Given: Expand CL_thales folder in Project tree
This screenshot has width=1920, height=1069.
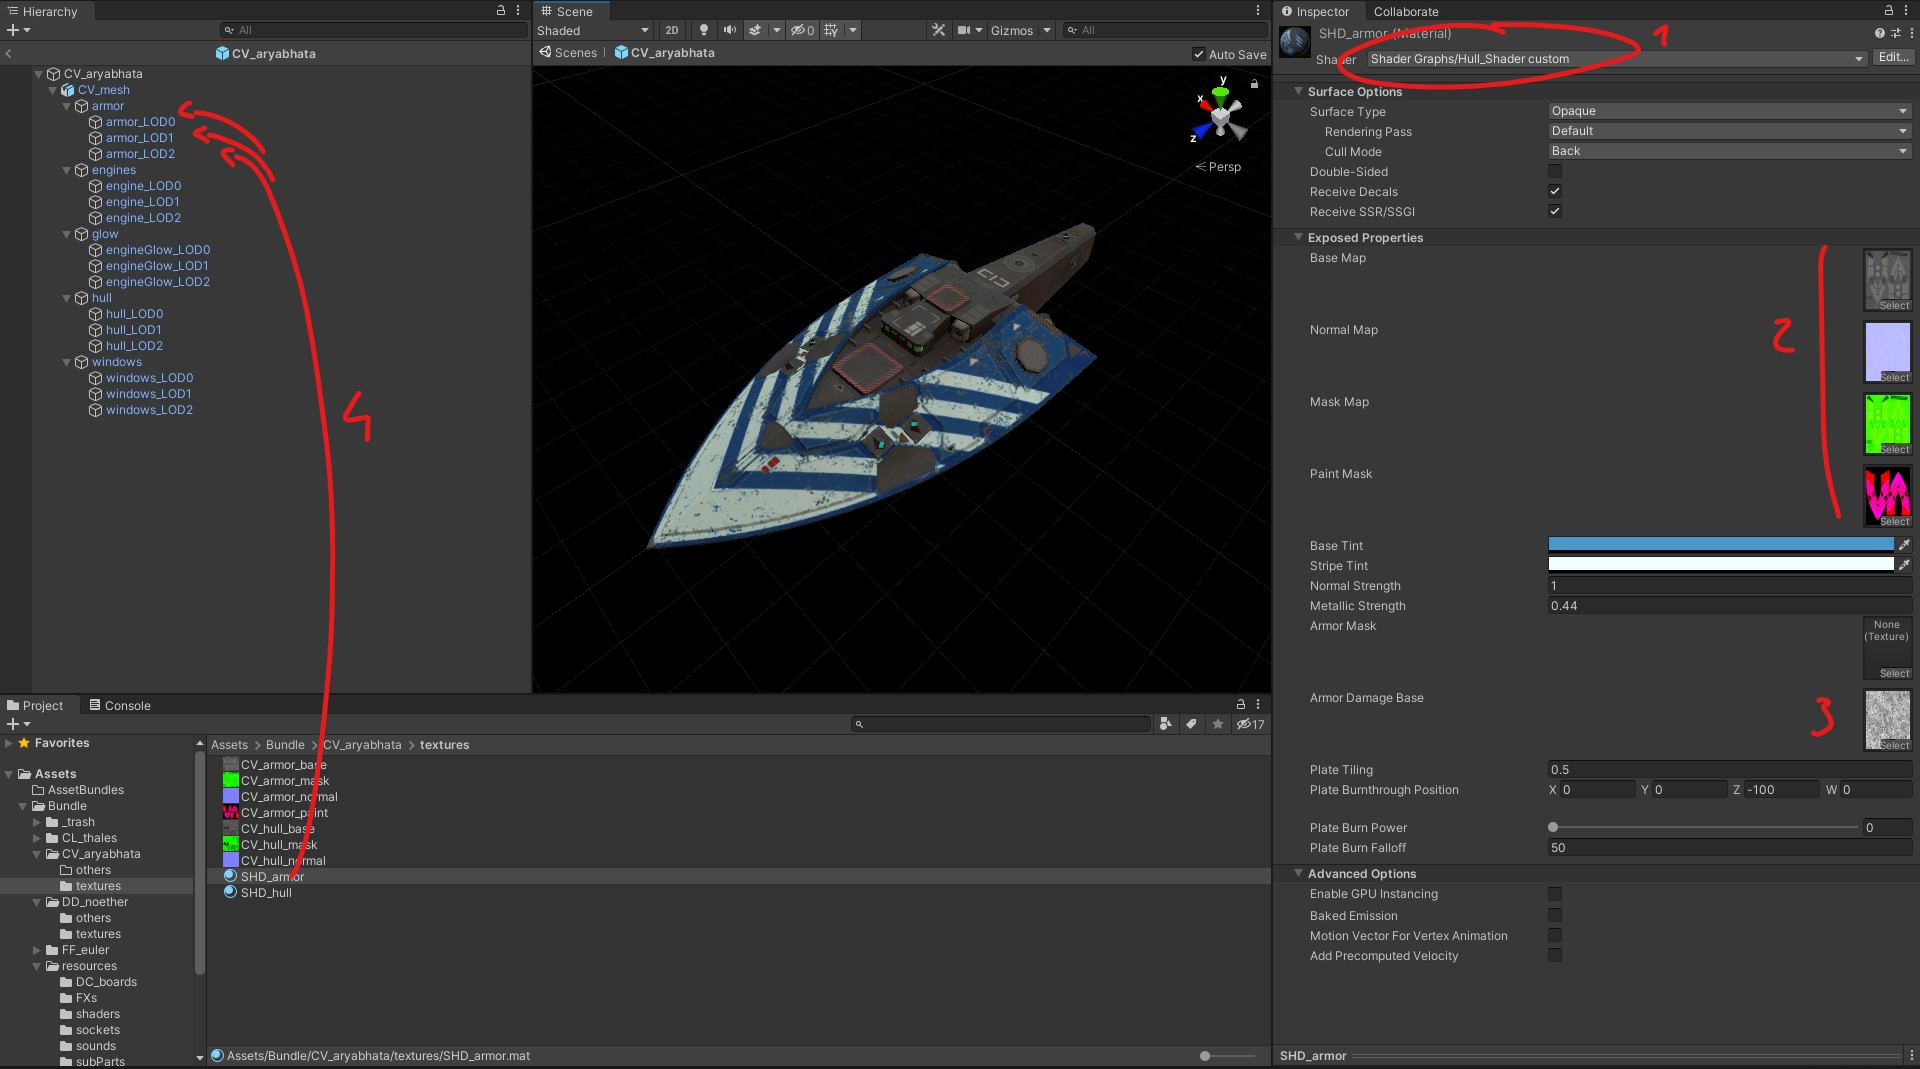Looking at the screenshot, I should [x=37, y=838].
